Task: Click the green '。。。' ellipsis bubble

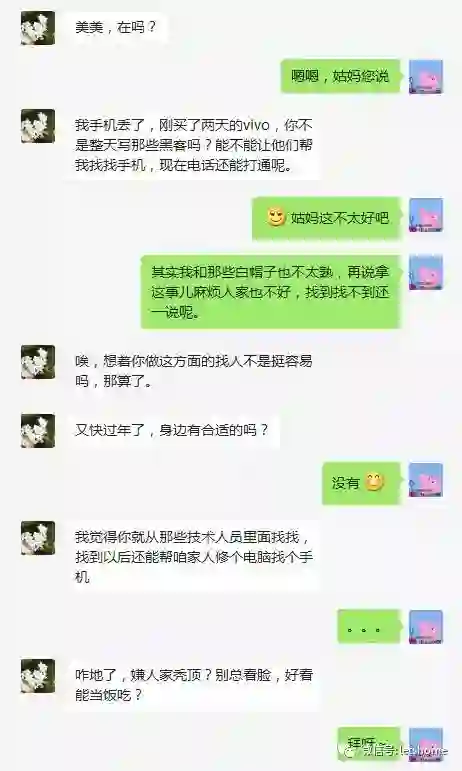Action: [369, 627]
